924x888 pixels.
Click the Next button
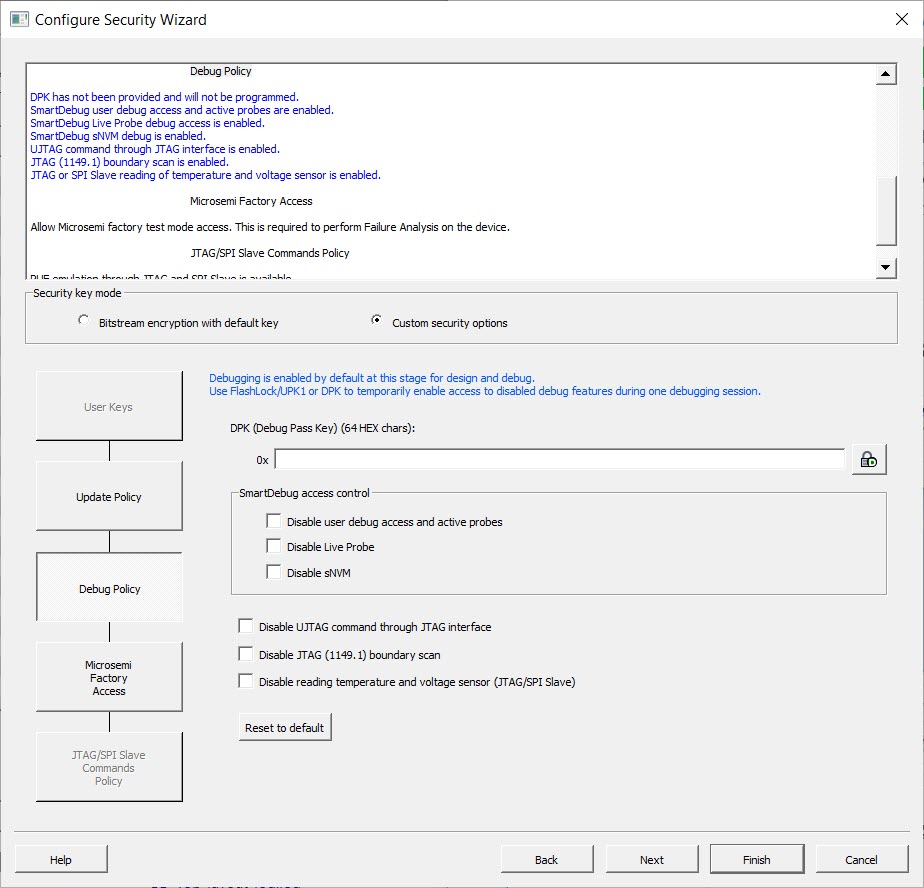[x=651, y=859]
